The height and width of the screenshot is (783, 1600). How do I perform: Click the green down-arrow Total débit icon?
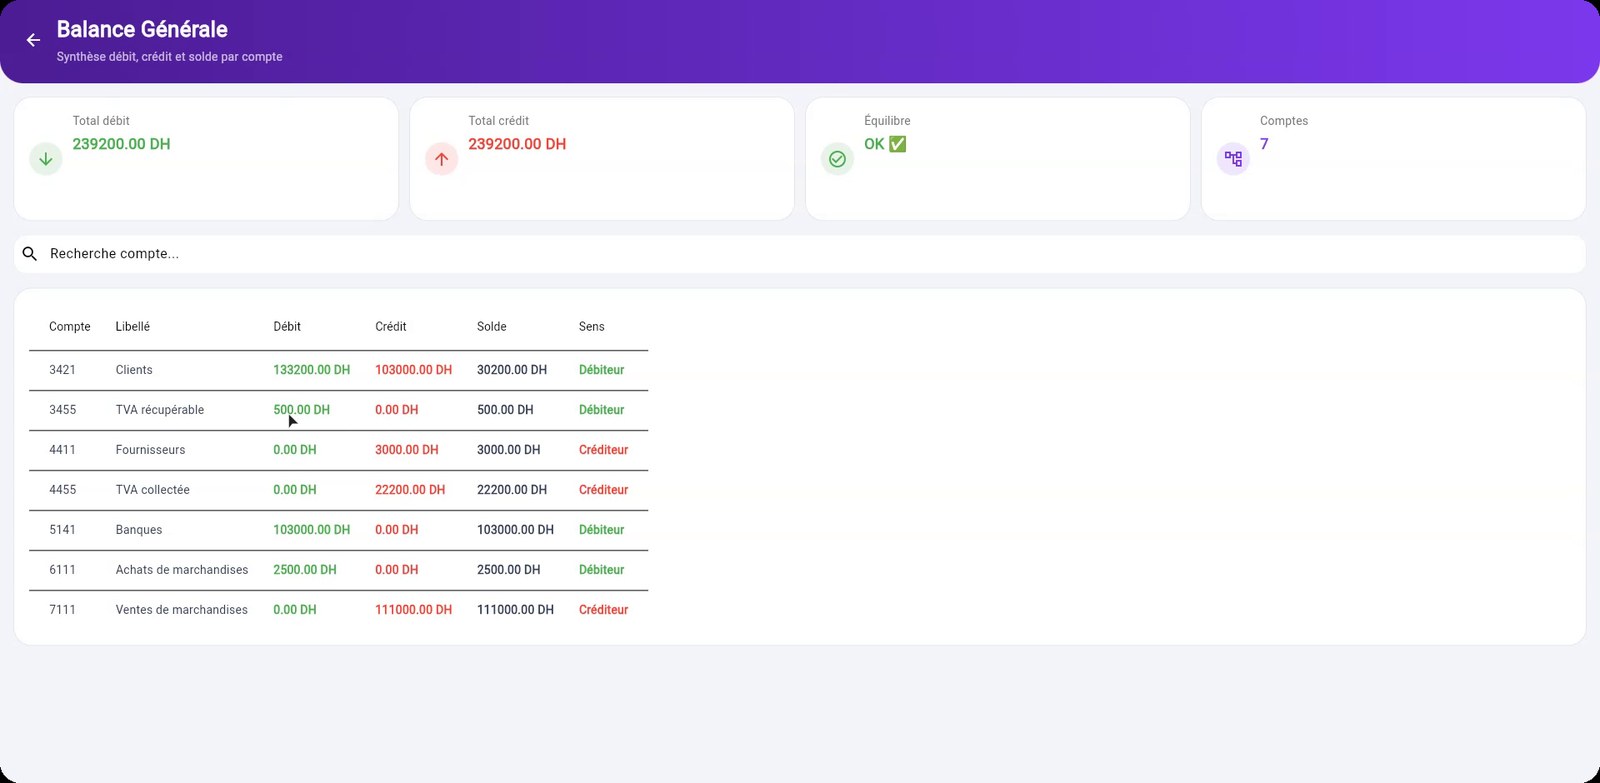pos(46,159)
